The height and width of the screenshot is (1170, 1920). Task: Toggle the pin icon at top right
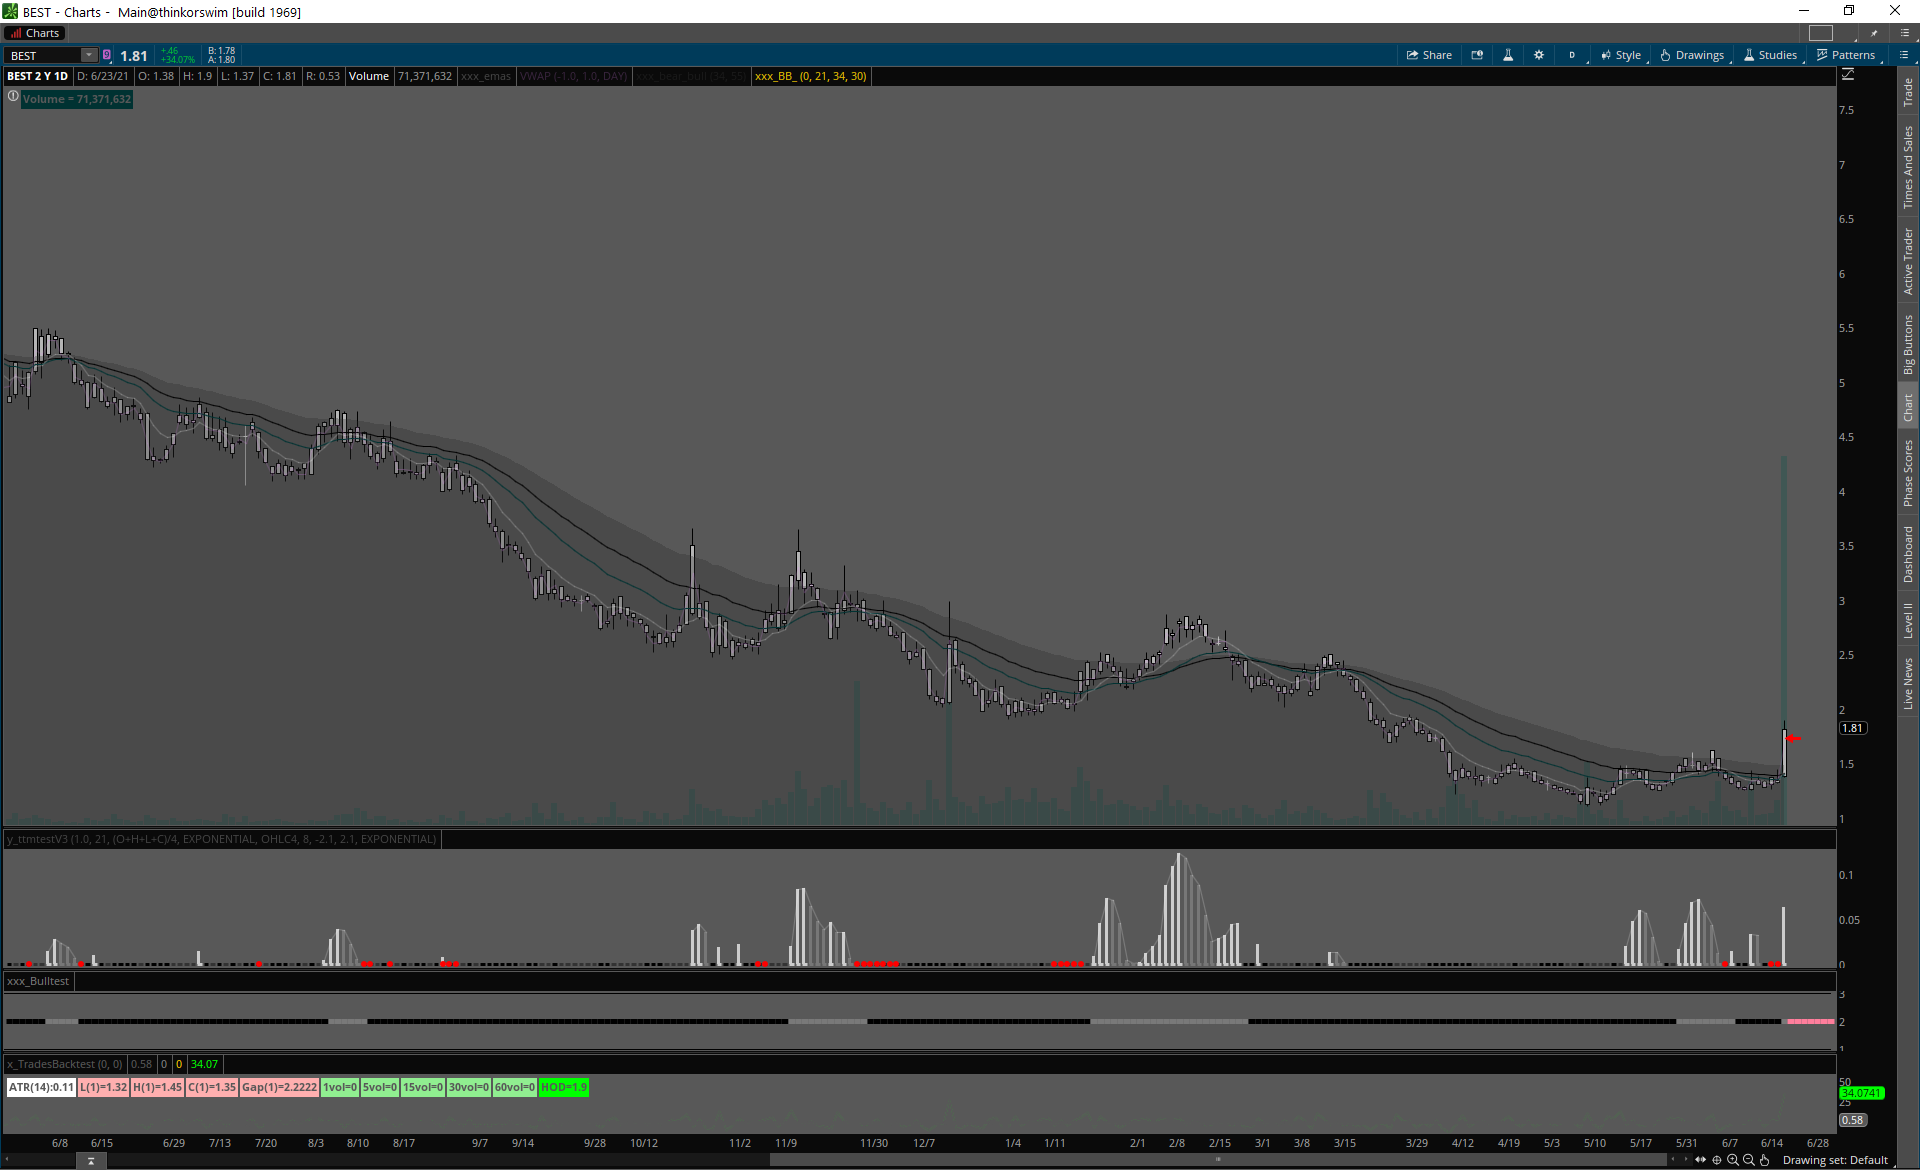tap(1874, 33)
